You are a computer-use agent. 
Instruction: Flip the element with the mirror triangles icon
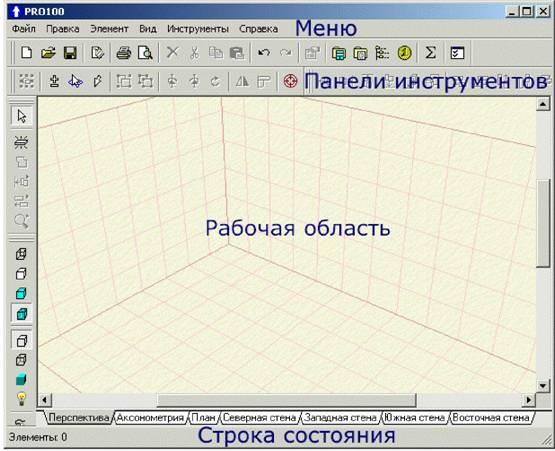tap(242, 81)
